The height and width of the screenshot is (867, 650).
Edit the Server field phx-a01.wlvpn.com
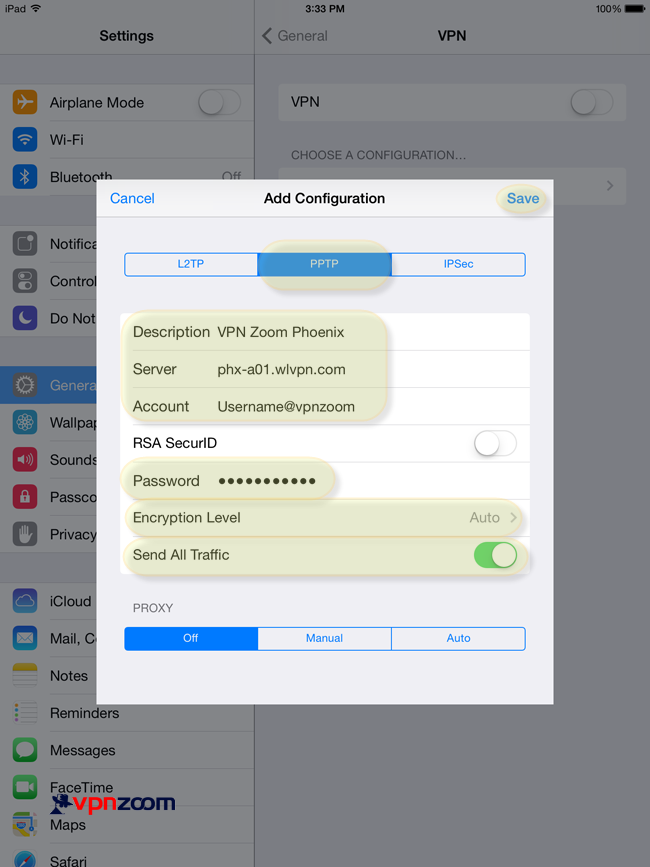[x=325, y=369]
